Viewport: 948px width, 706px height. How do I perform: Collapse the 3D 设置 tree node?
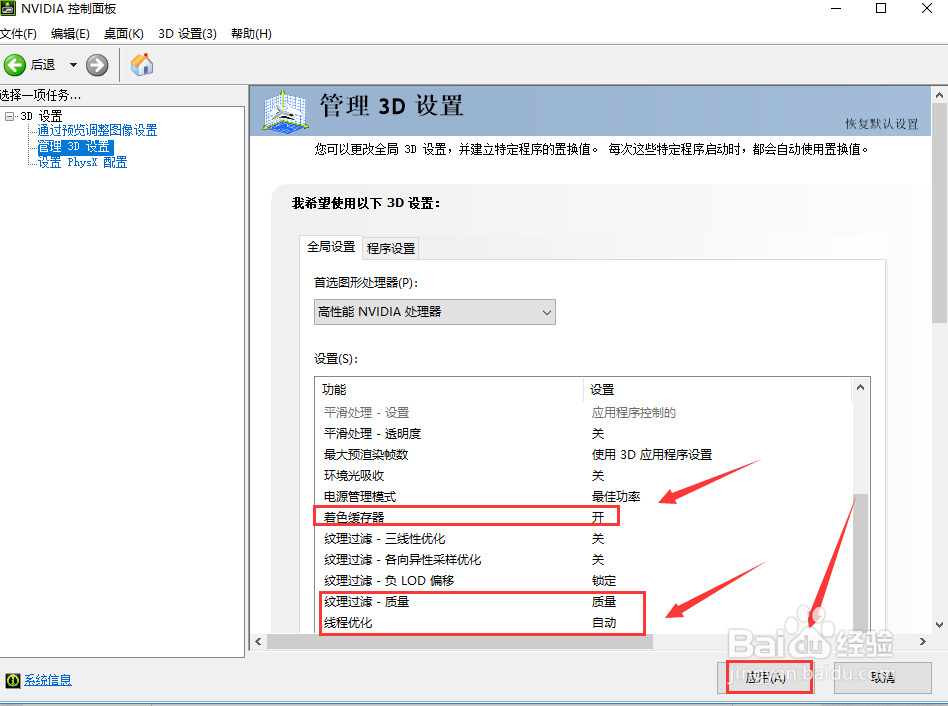click(x=9, y=115)
